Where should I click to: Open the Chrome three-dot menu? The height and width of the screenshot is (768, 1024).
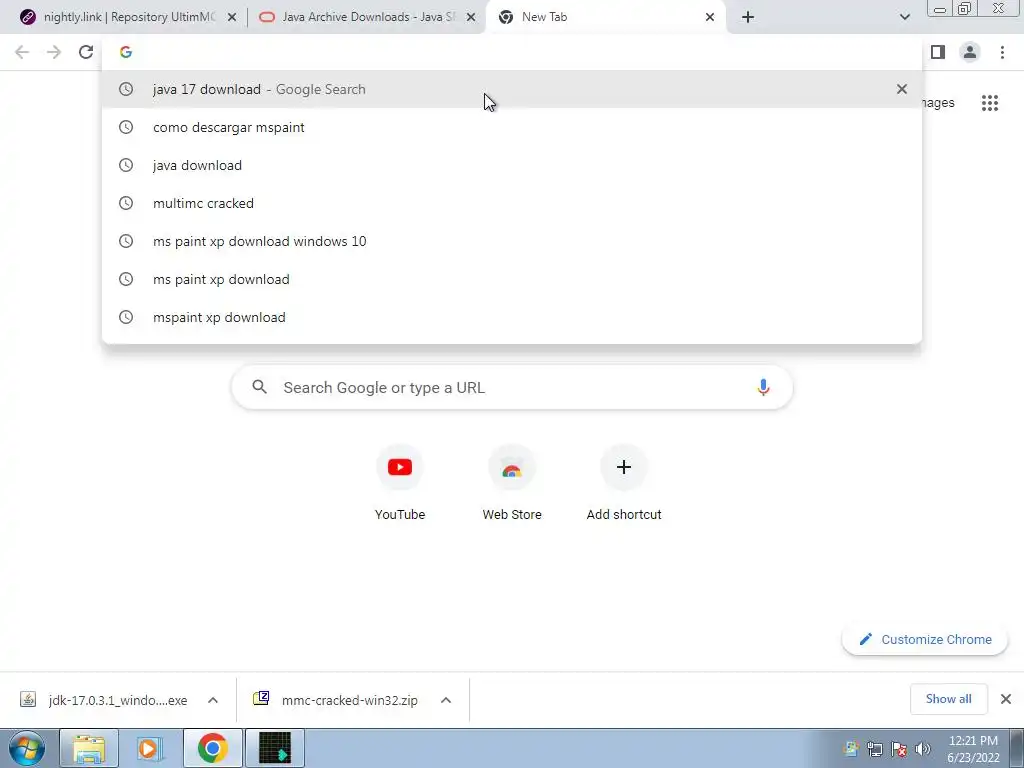click(x=1002, y=52)
